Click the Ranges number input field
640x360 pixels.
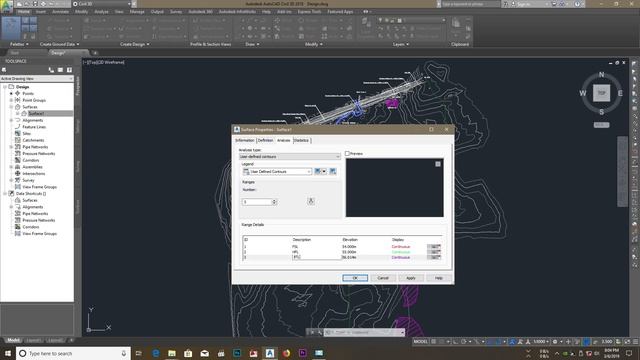257,202
